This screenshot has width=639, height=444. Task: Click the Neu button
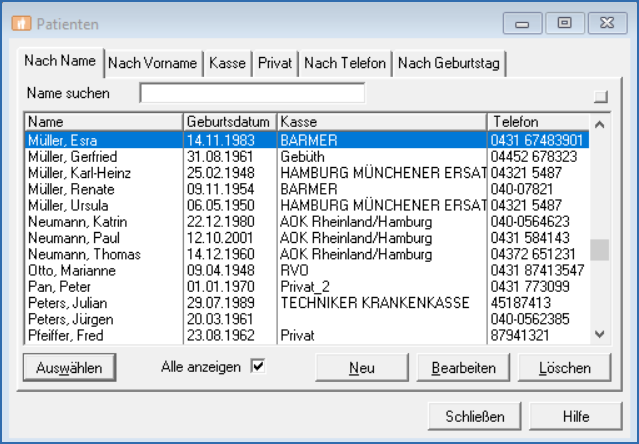click(362, 367)
